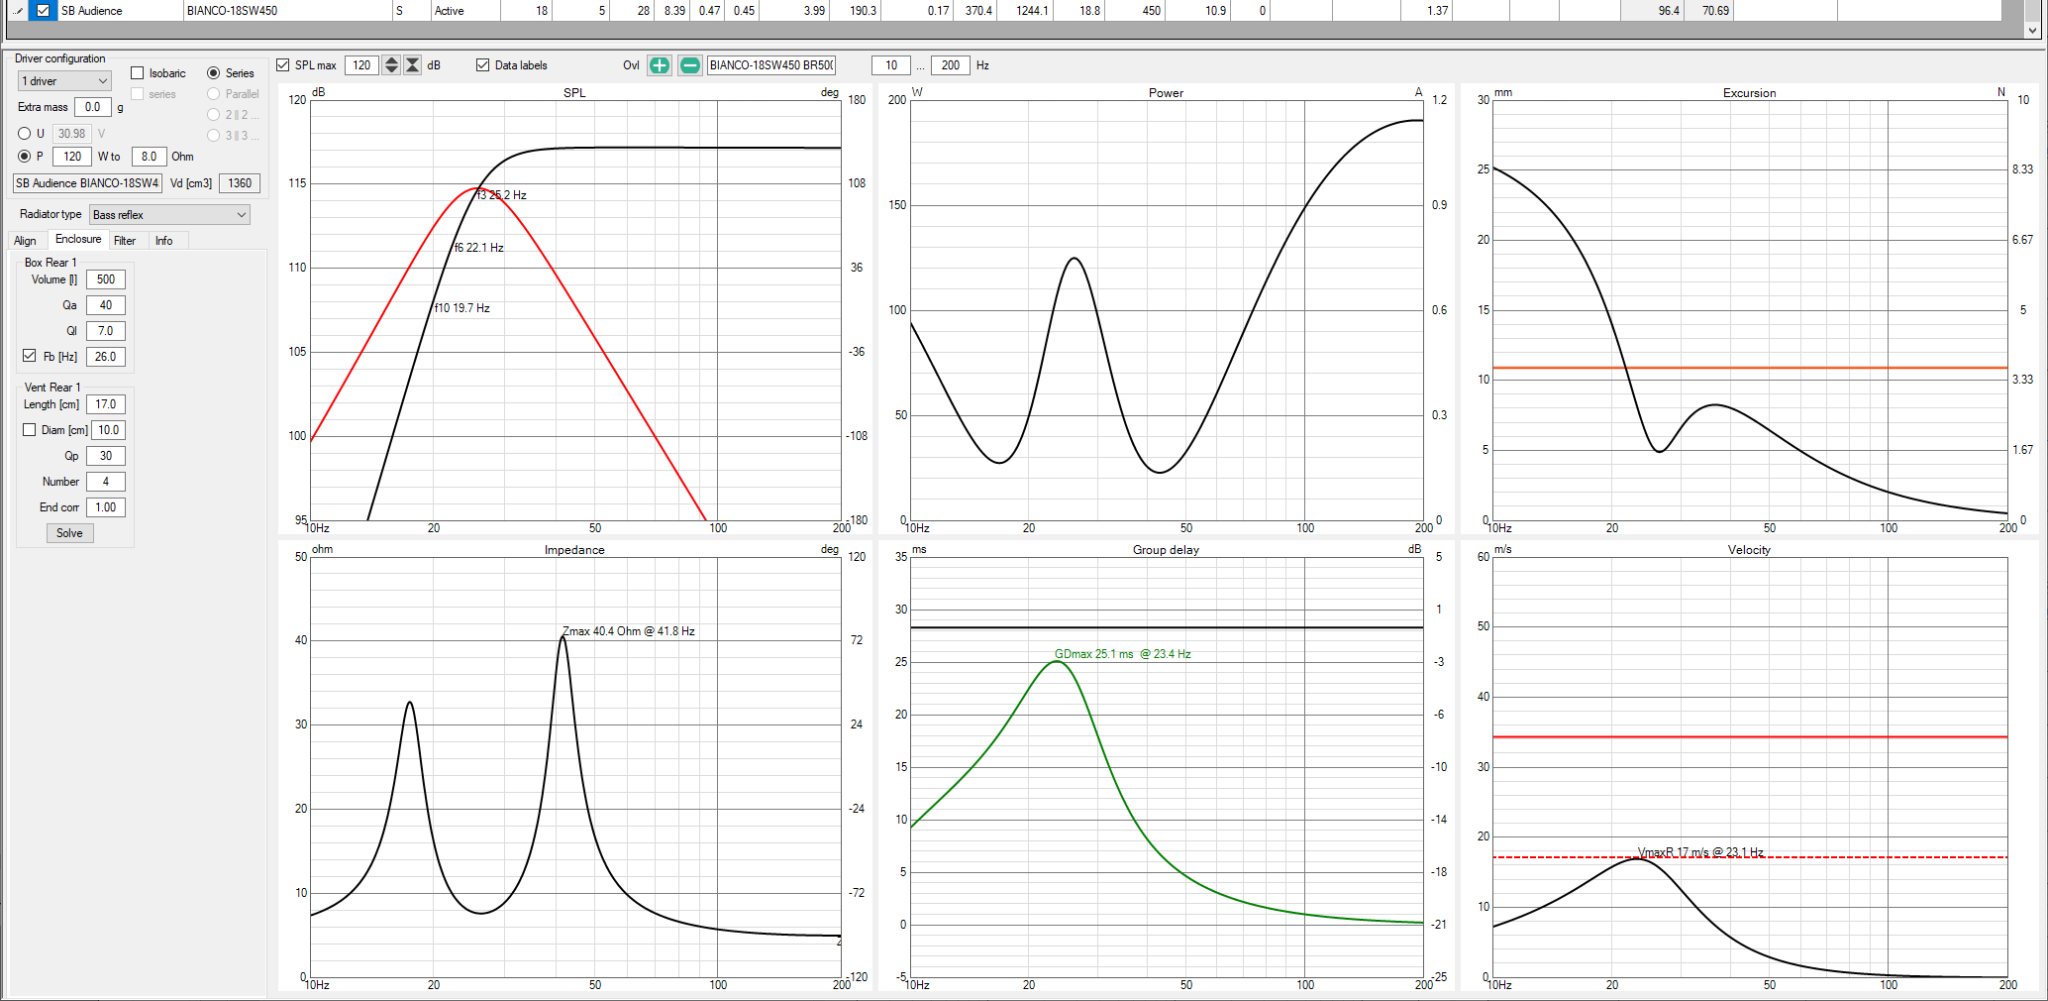The width and height of the screenshot is (2048, 1001).
Task: Add overlay with the green plus icon
Action: (659, 65)
